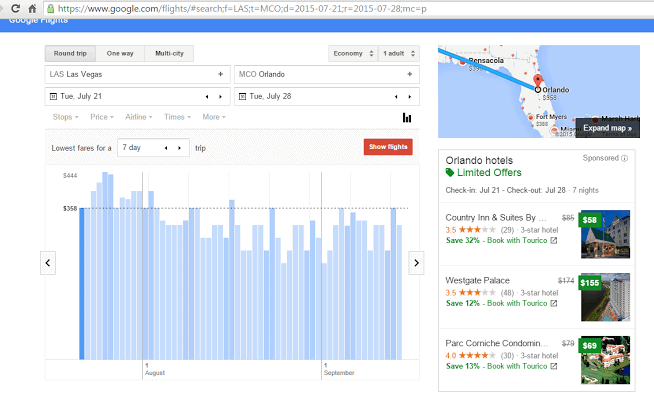Open Limited Offers hotel deals link

[x=489, y=173]
